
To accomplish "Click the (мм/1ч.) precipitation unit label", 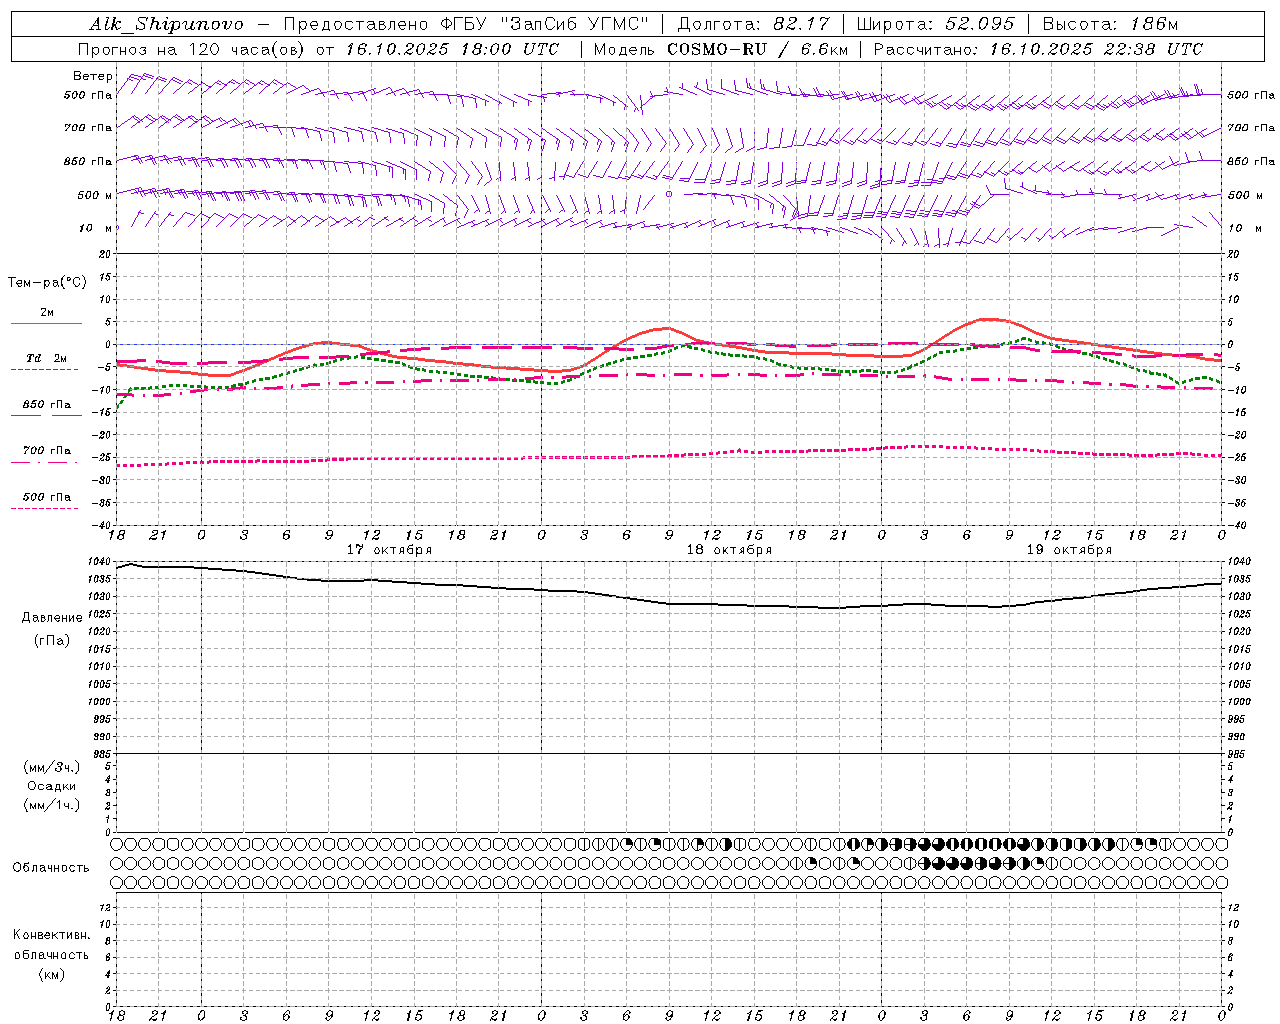I will 52,805.
